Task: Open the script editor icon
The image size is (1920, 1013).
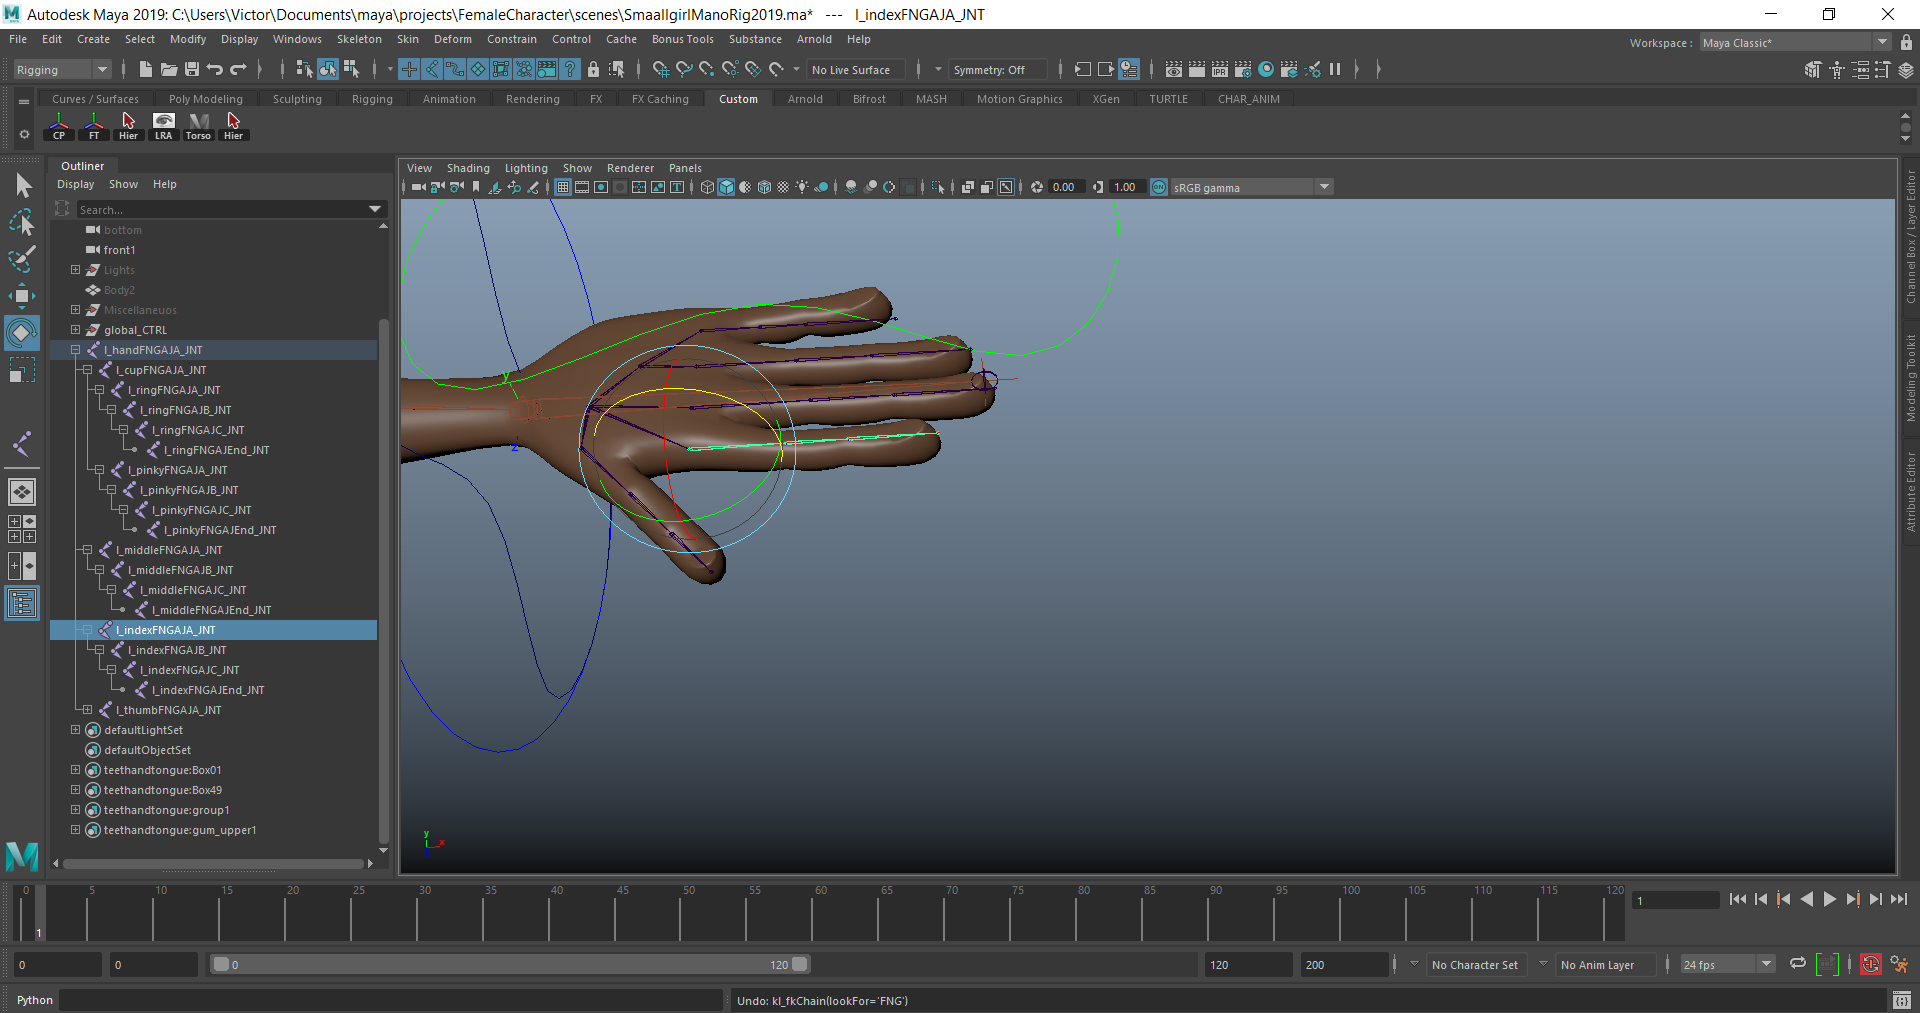Action: click(x=1901, y=1000)
